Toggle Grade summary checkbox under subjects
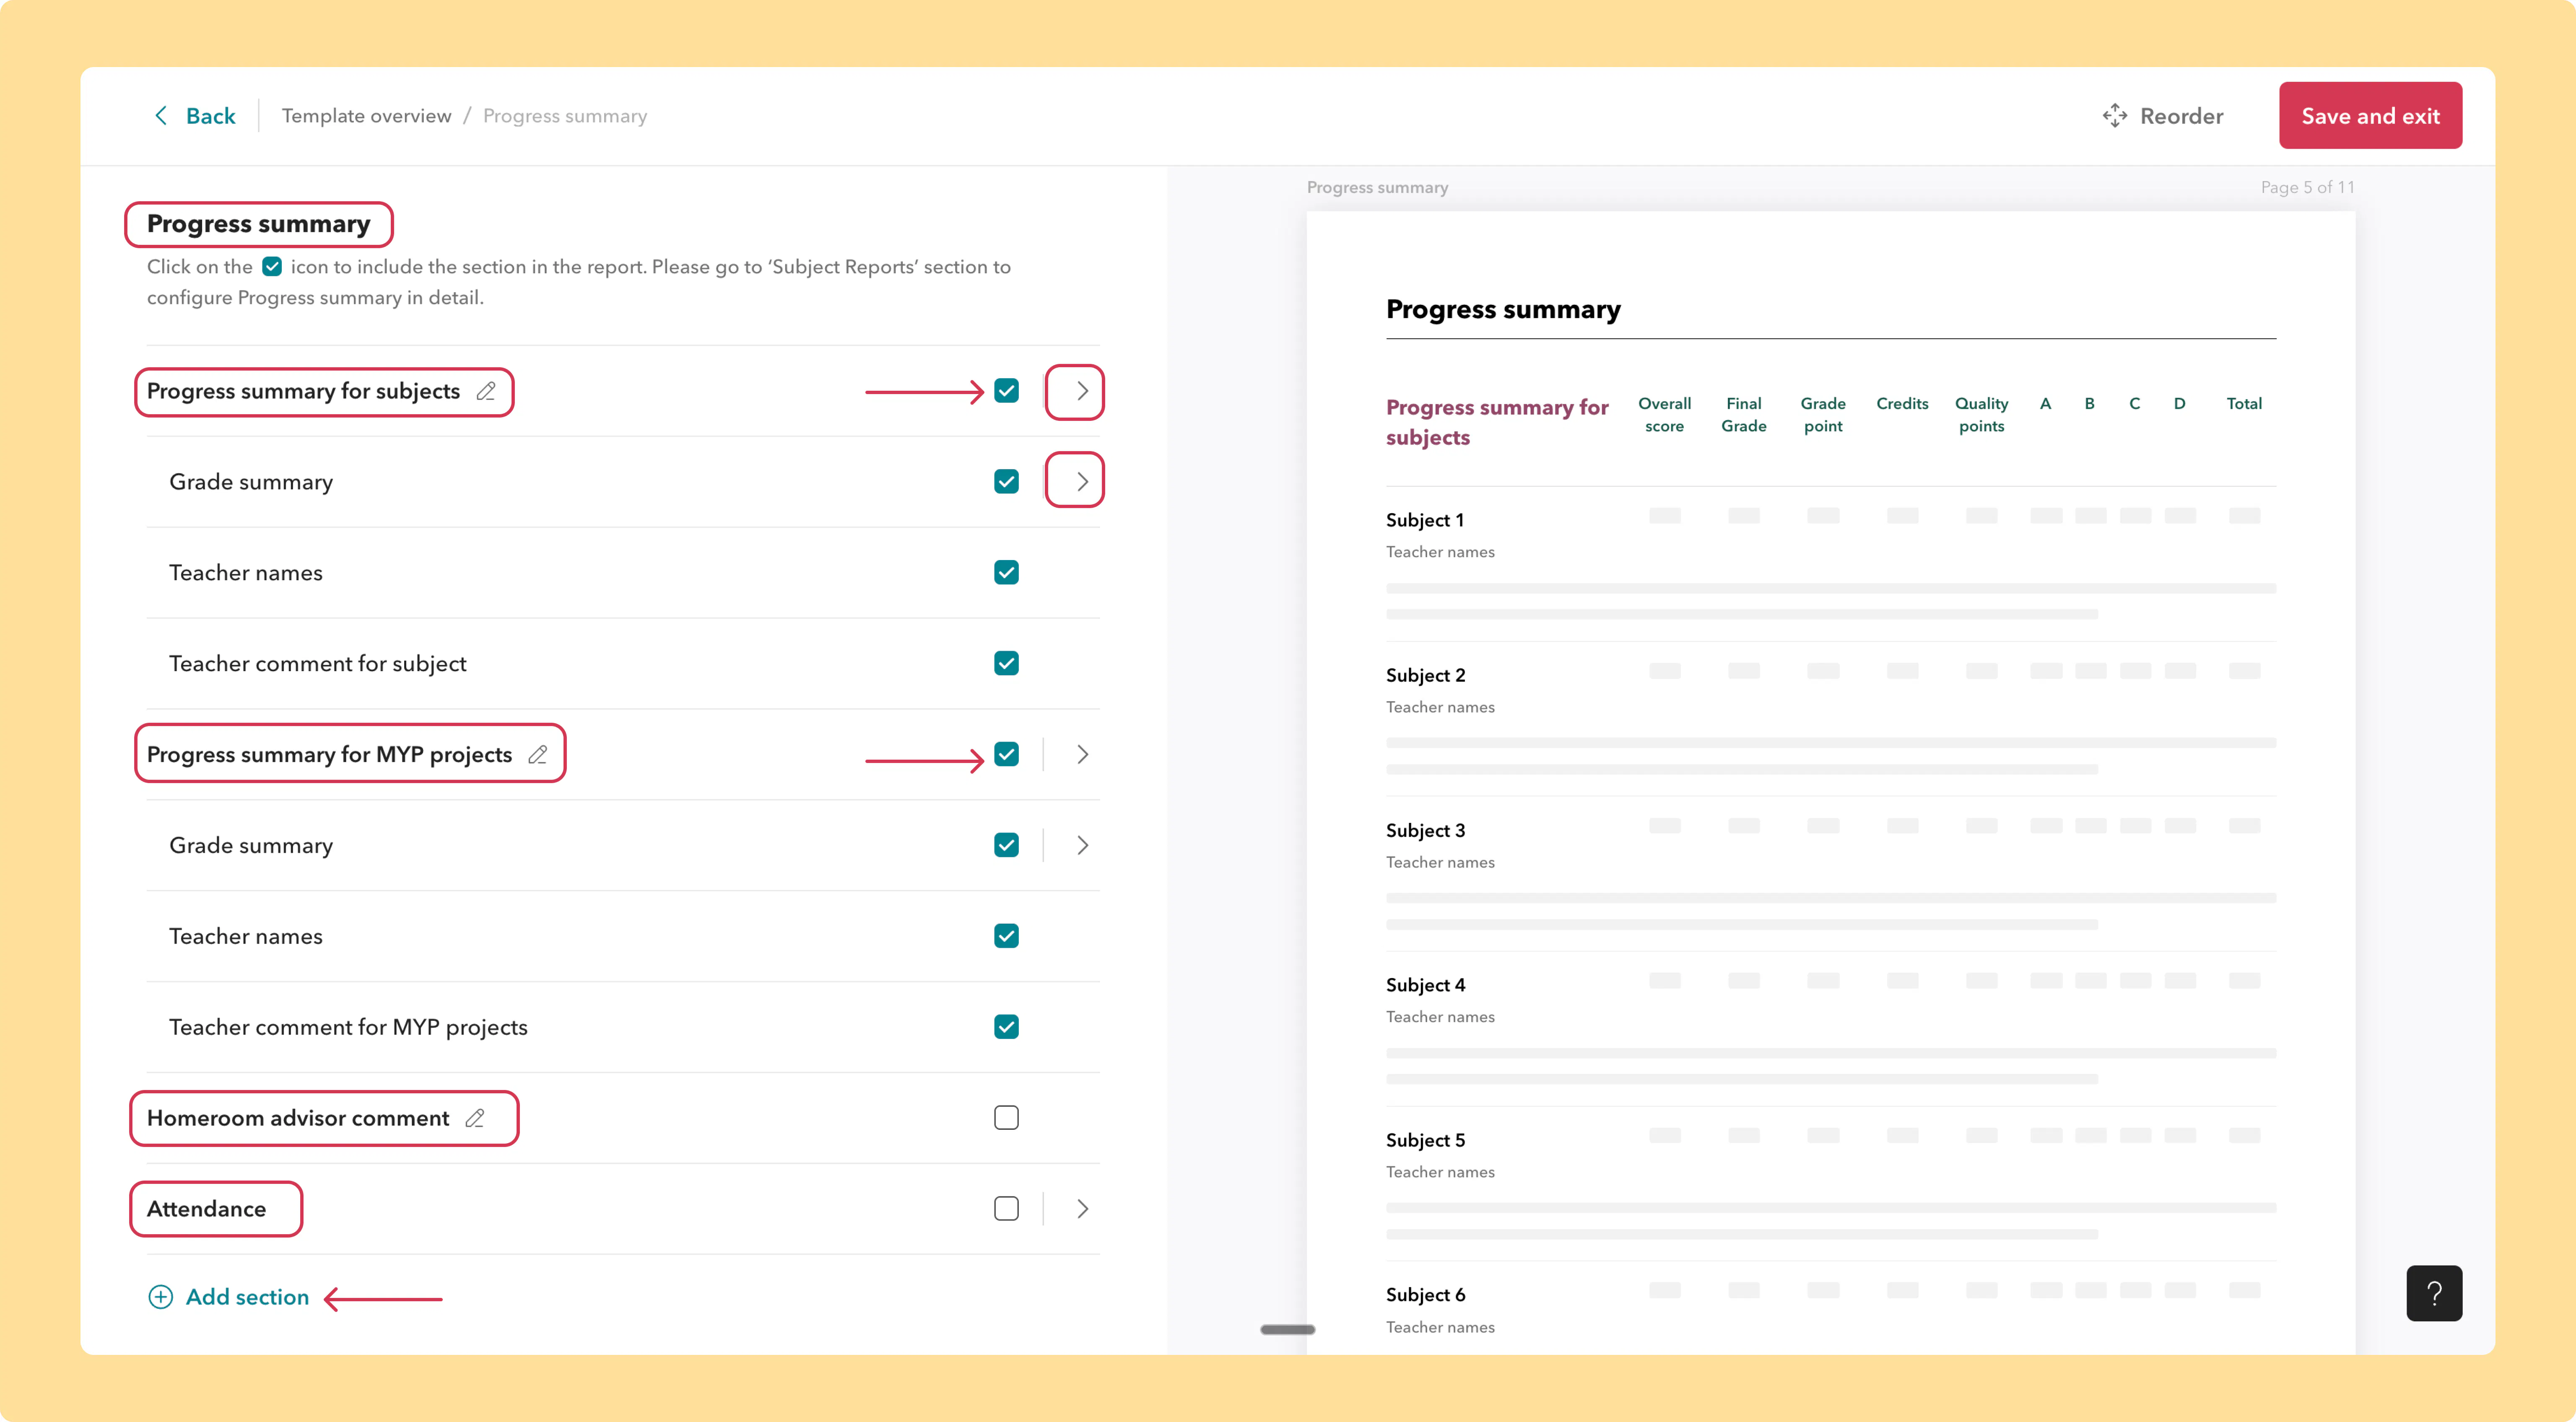Viewport: 2576px width, 1422px height. tap(1006, 482)
